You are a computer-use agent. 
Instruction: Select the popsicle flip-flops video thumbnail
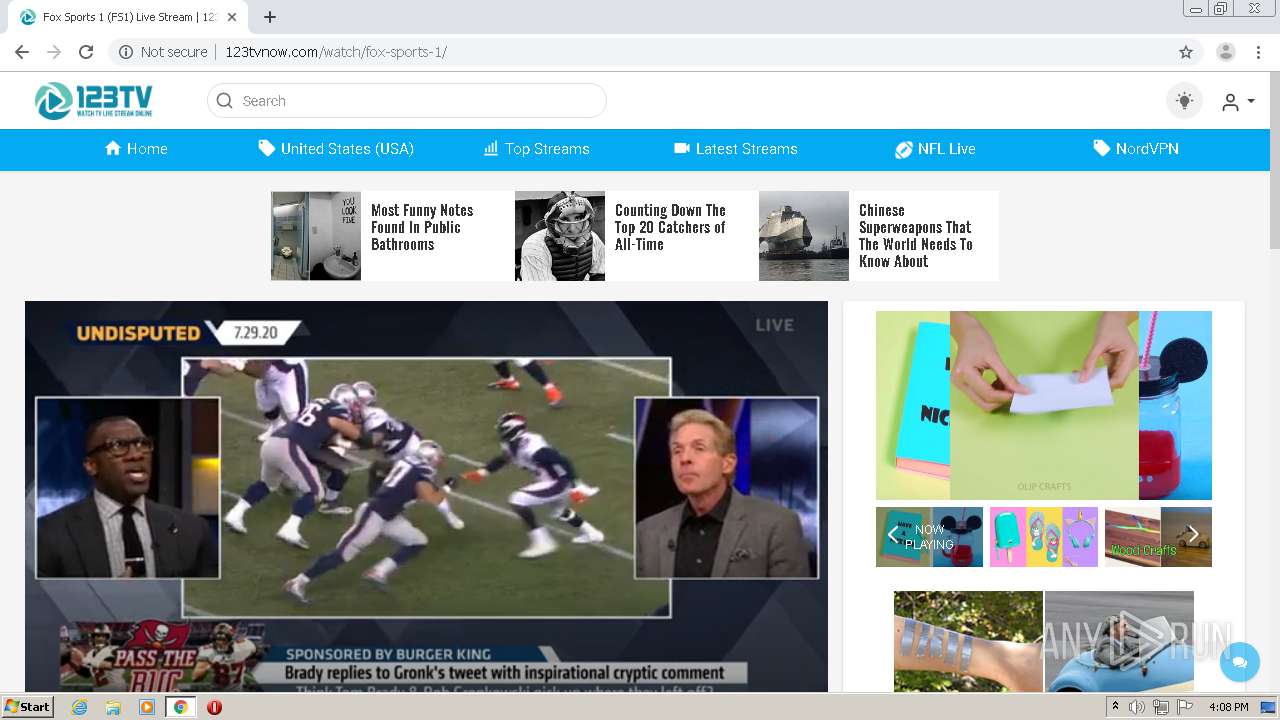[1044, 537]
